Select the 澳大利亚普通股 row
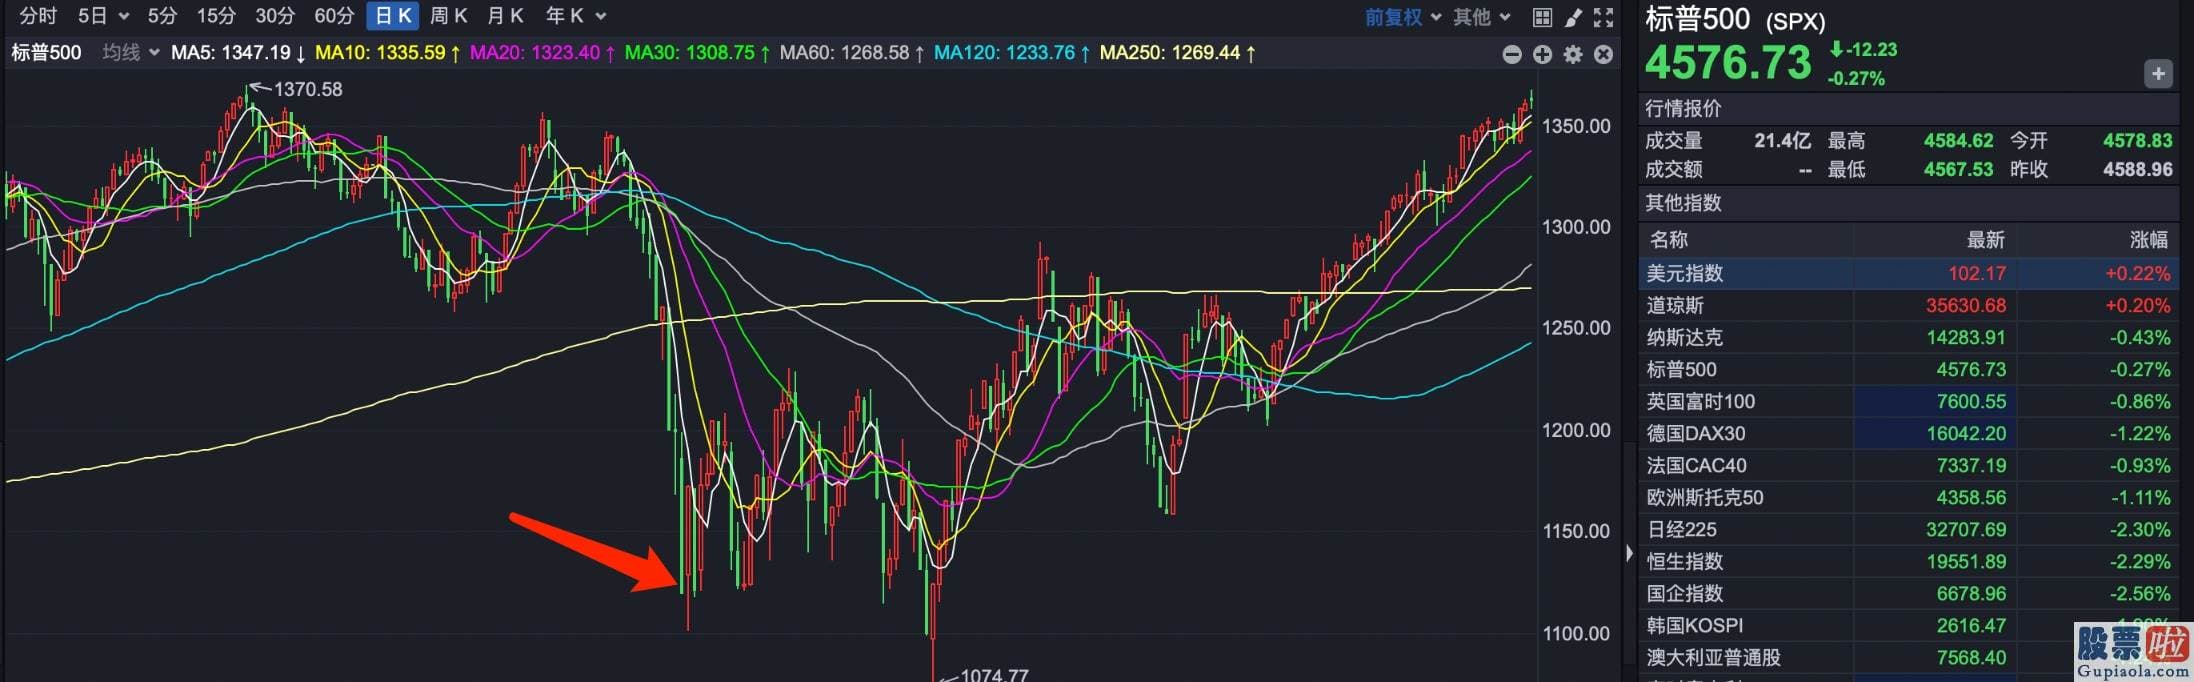 point(1909,657)
